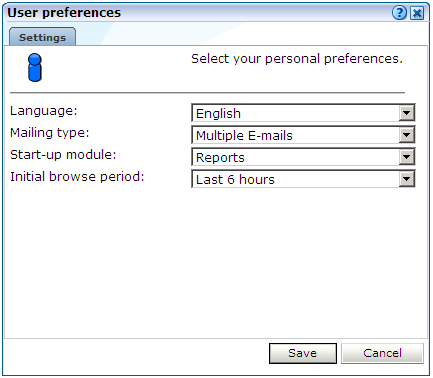
Task: Cancel the preference changes
Action: click(x=382, y=353)
